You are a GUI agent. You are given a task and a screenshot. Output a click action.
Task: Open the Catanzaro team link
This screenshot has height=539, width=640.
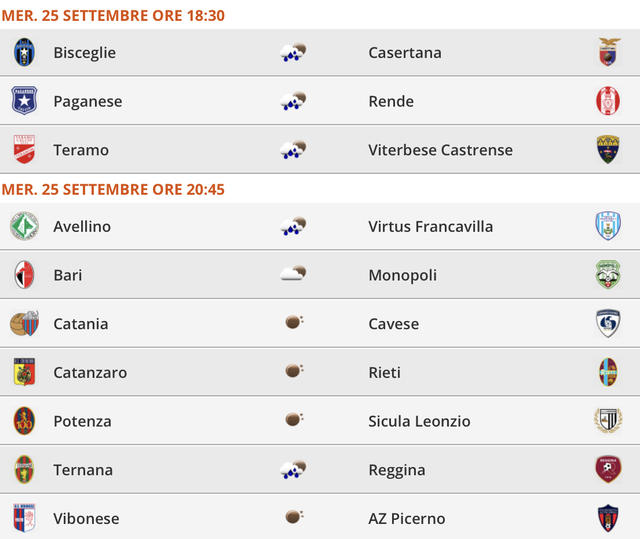pyautogui.click(x=90, y=372)
